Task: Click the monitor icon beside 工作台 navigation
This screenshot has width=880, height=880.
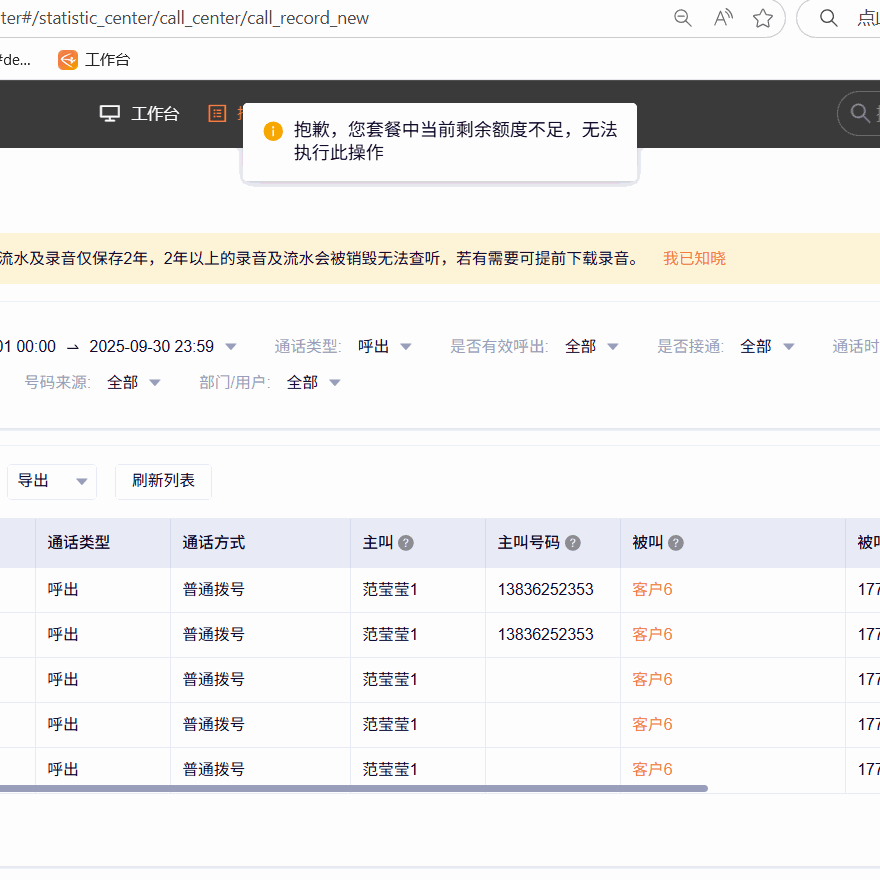Action: tap(109, 113)
